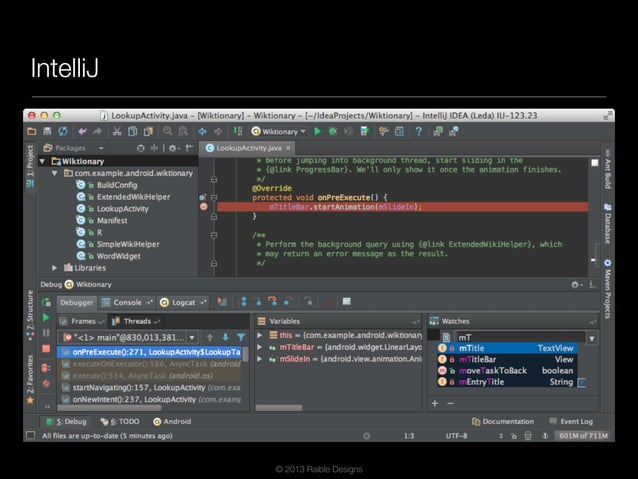Click the Run green arrow in top toolbar
Screen dimensions: 638x479
point(318,131)
